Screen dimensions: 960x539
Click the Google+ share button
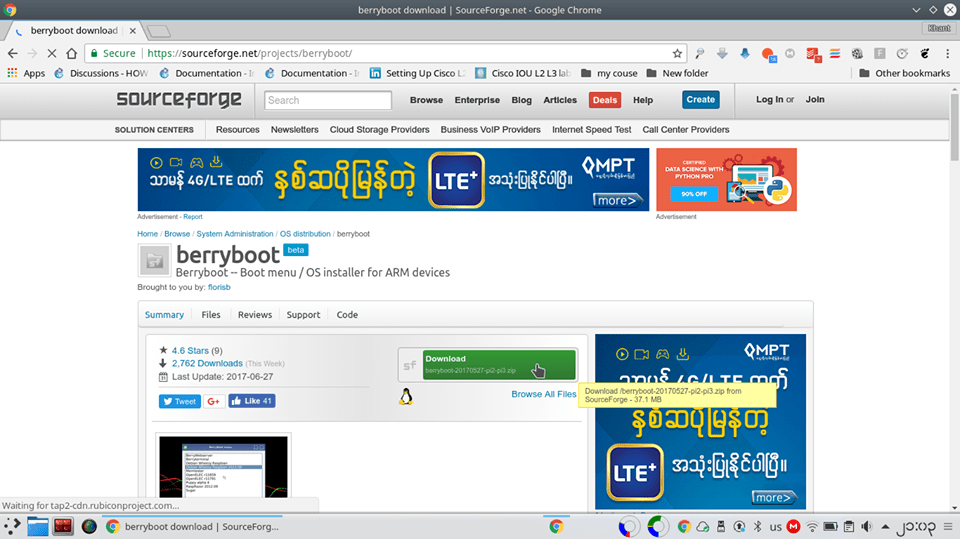pyautogui.click(x=214, y=401)
